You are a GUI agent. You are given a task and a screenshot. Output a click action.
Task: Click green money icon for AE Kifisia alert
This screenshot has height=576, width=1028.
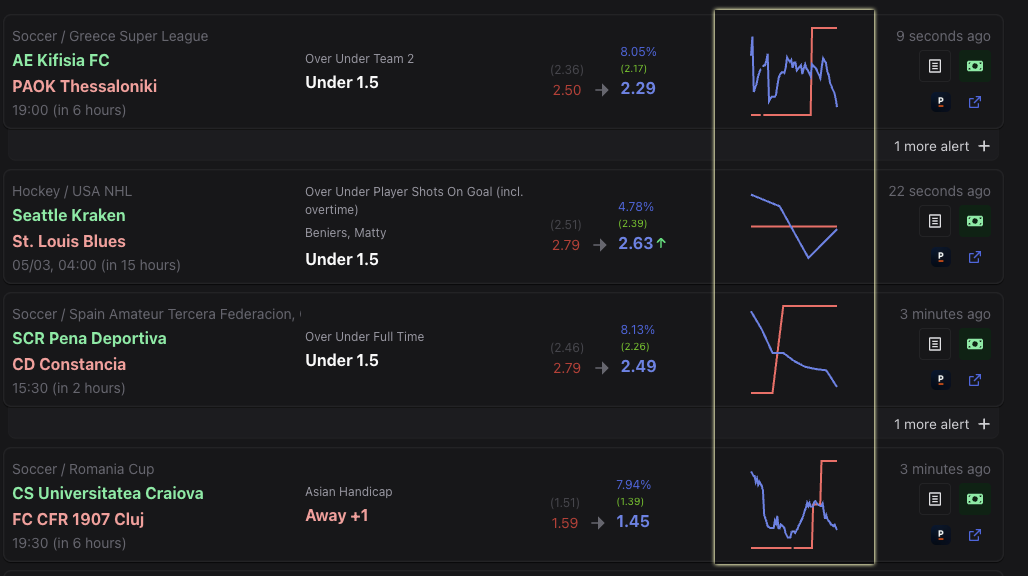coord(975,67)
